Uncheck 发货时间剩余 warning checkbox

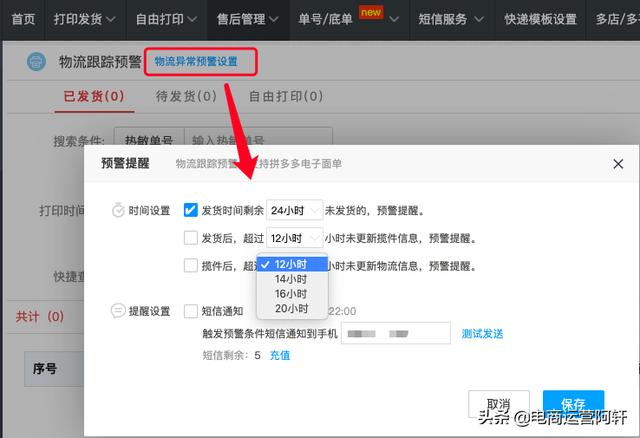pyautogui.click(x=191, y=210)
